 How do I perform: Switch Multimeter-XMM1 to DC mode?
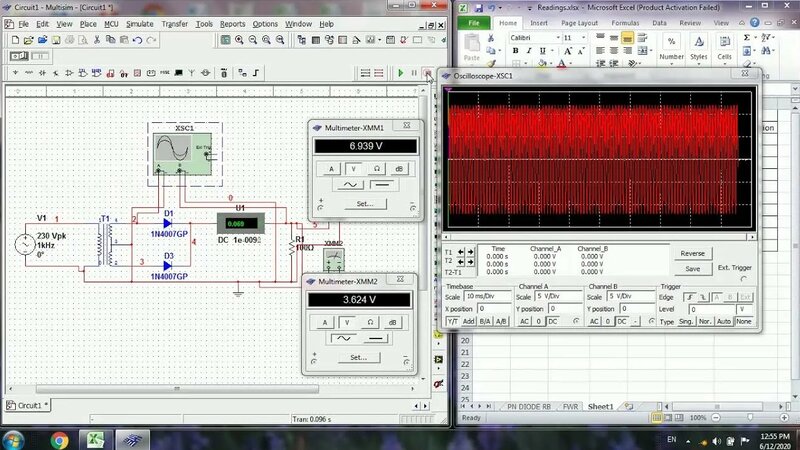pos(382,185)
